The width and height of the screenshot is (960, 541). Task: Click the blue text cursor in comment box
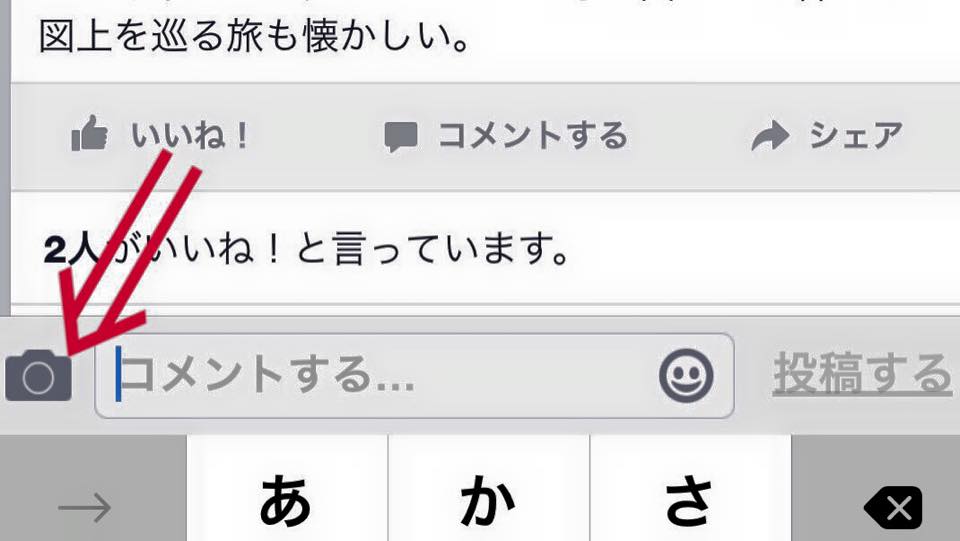[x=118, y=375]
